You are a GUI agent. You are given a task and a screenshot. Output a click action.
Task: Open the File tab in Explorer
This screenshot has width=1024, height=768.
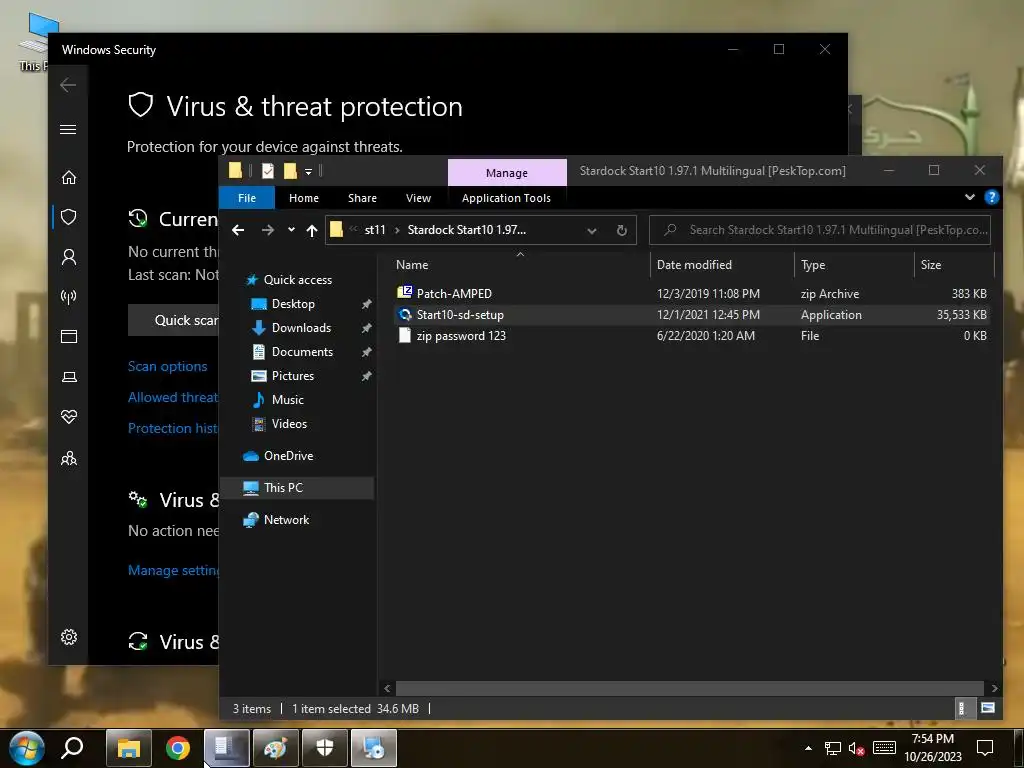point(247,198)
